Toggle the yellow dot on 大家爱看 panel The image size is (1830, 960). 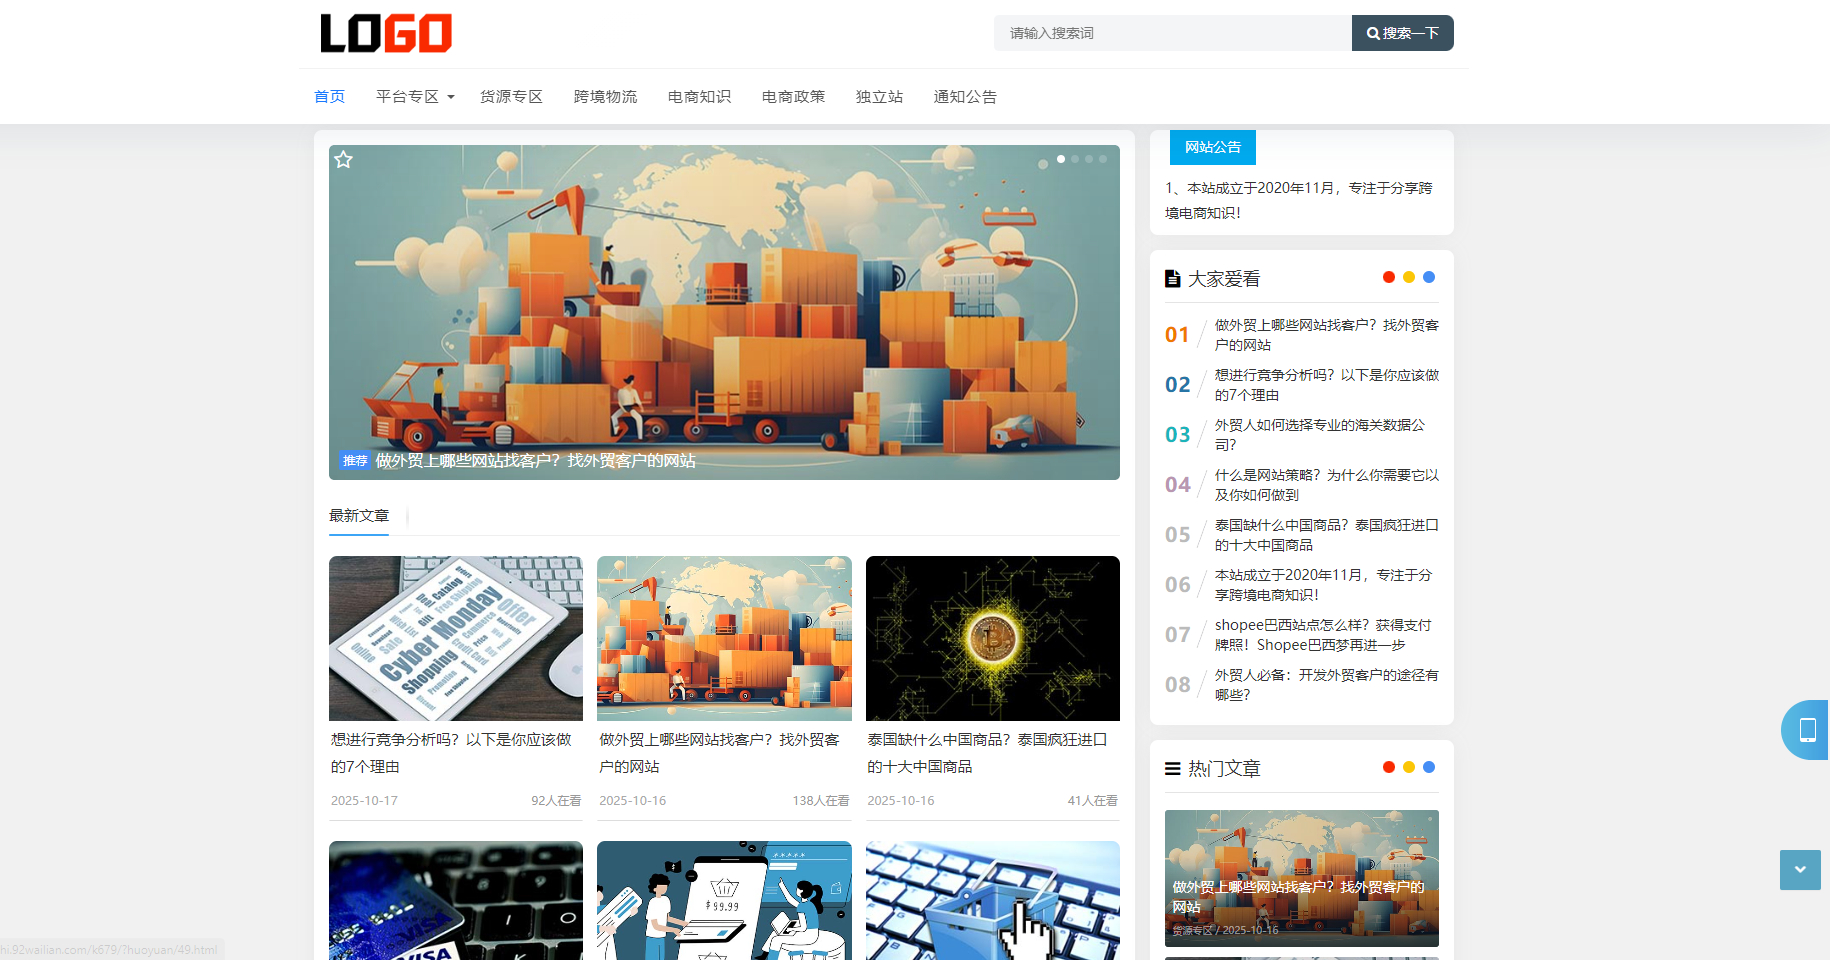click(1408, 277)
